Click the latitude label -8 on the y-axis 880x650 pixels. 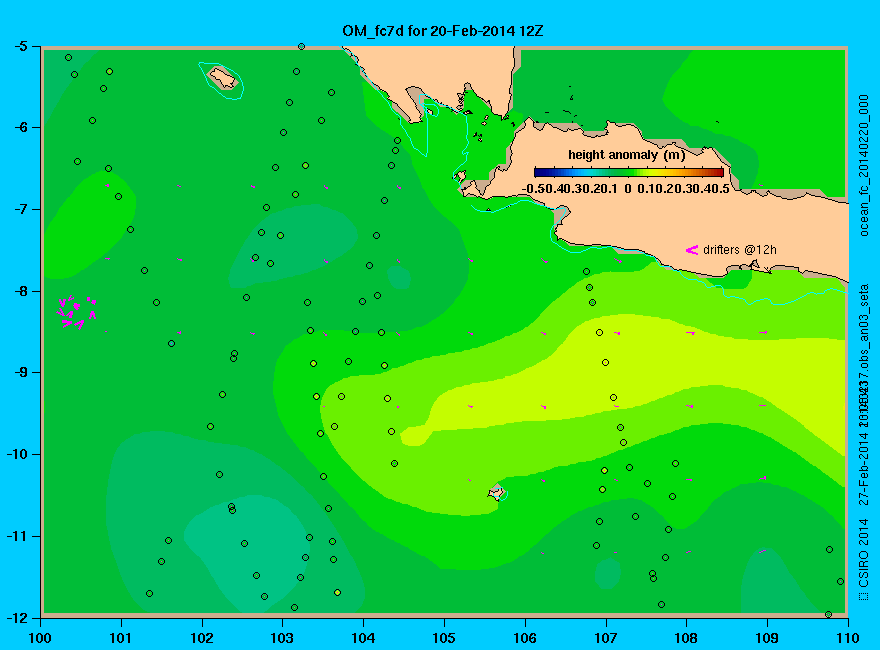click(19, 291)
